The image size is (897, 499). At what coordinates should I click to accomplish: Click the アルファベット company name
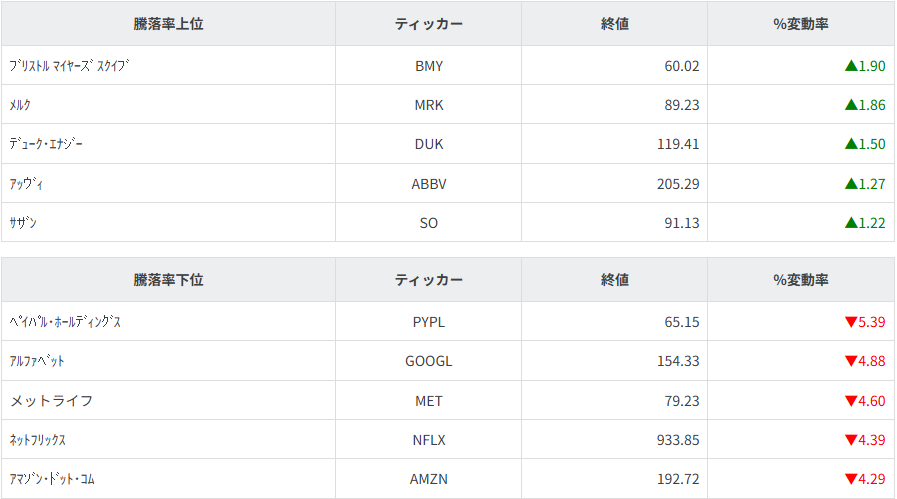coord(37,361)
